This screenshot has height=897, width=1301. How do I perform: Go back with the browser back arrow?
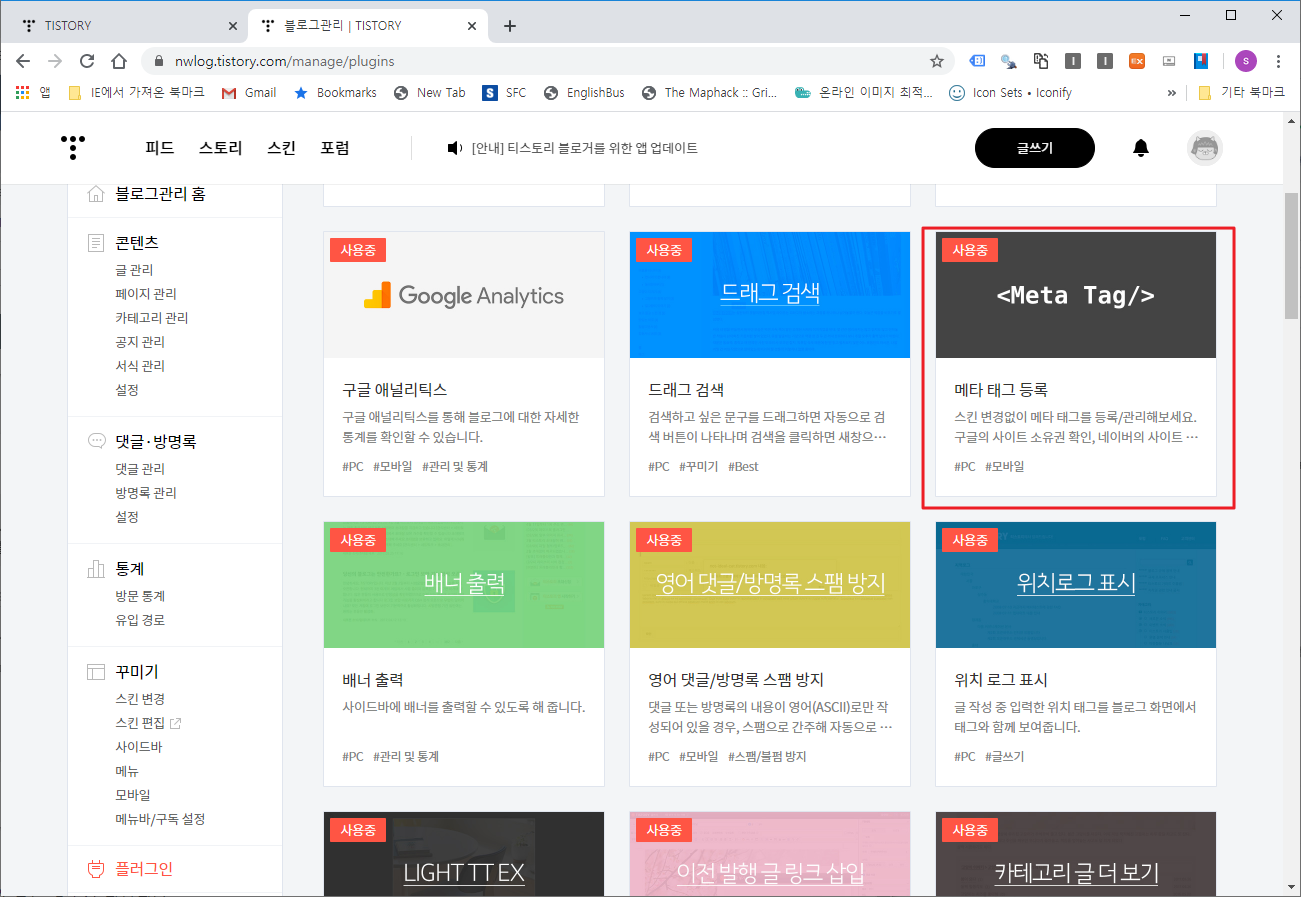coord(23,61)
